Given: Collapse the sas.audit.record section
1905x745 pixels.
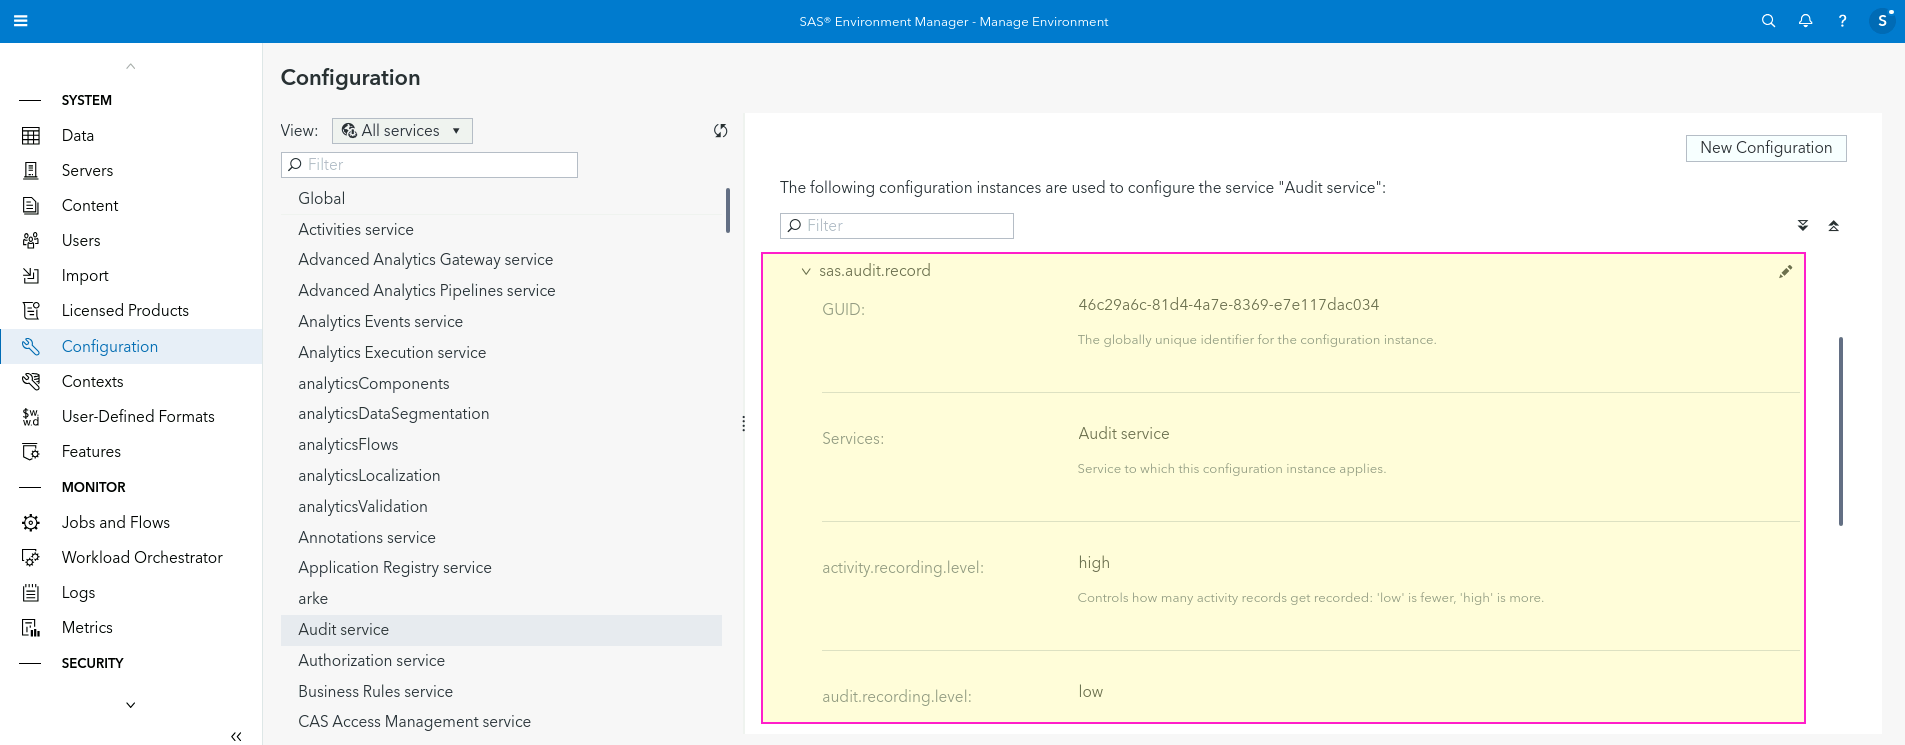Looking at the screenshot, I should (x=806, y=271).
